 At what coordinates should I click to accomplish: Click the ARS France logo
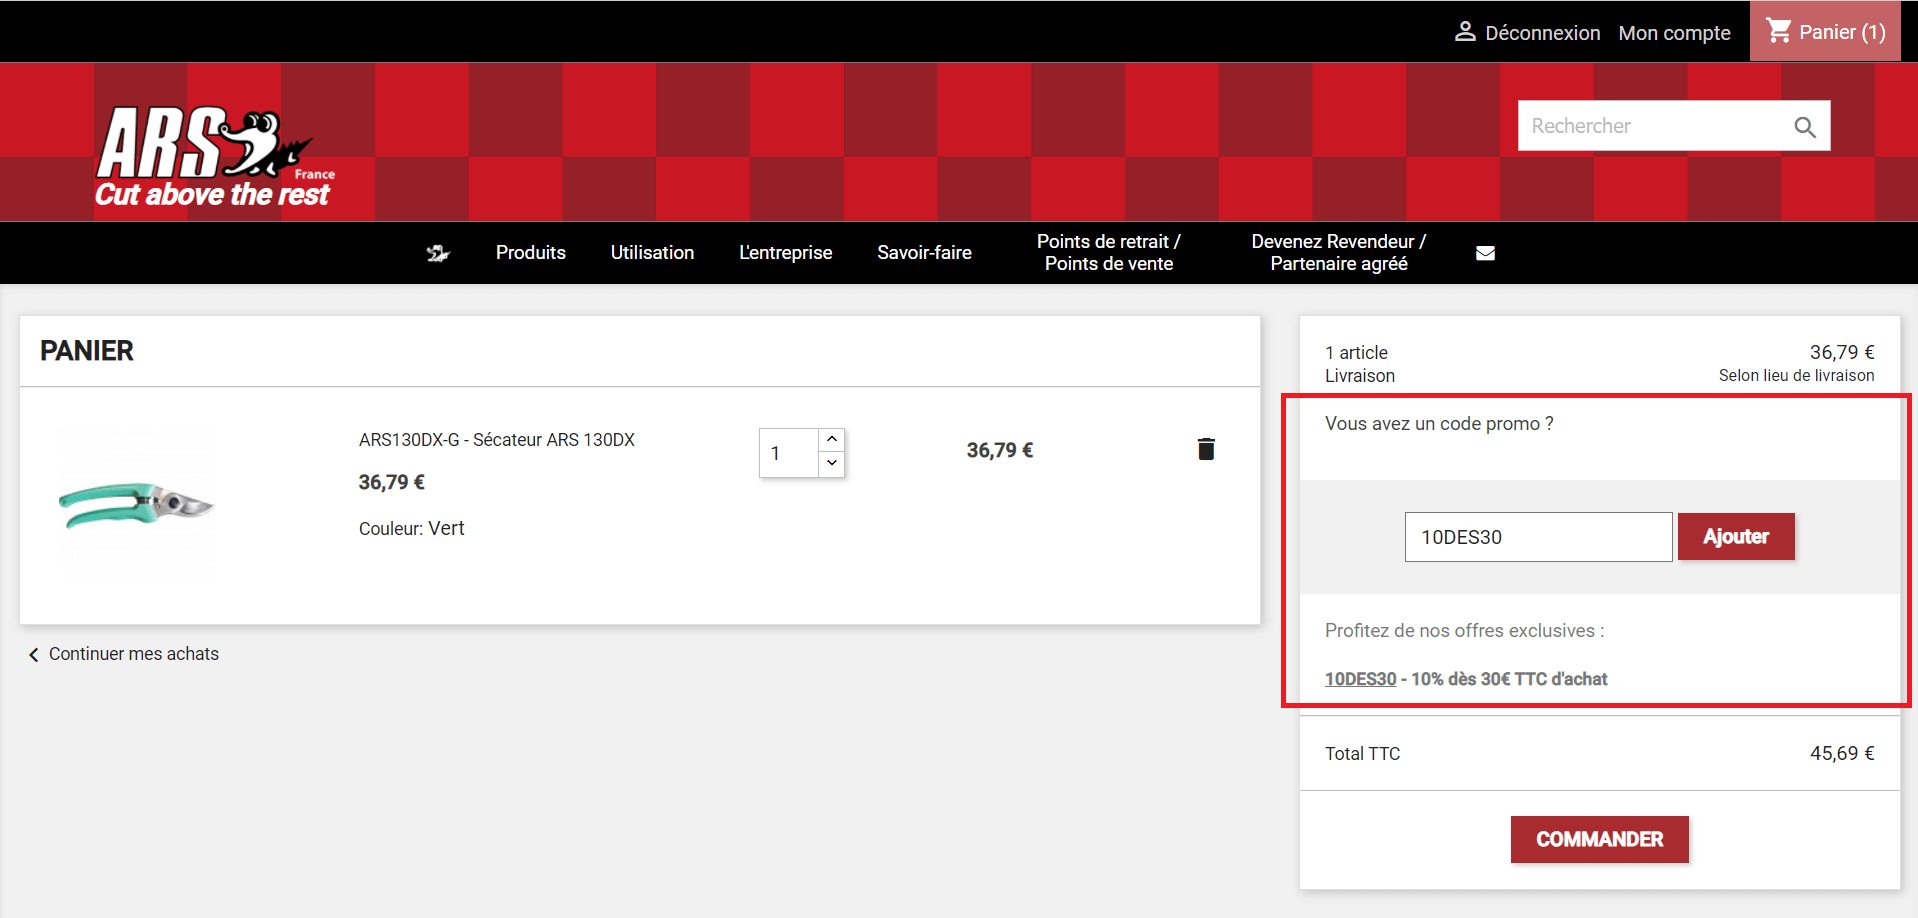point(213,158)
